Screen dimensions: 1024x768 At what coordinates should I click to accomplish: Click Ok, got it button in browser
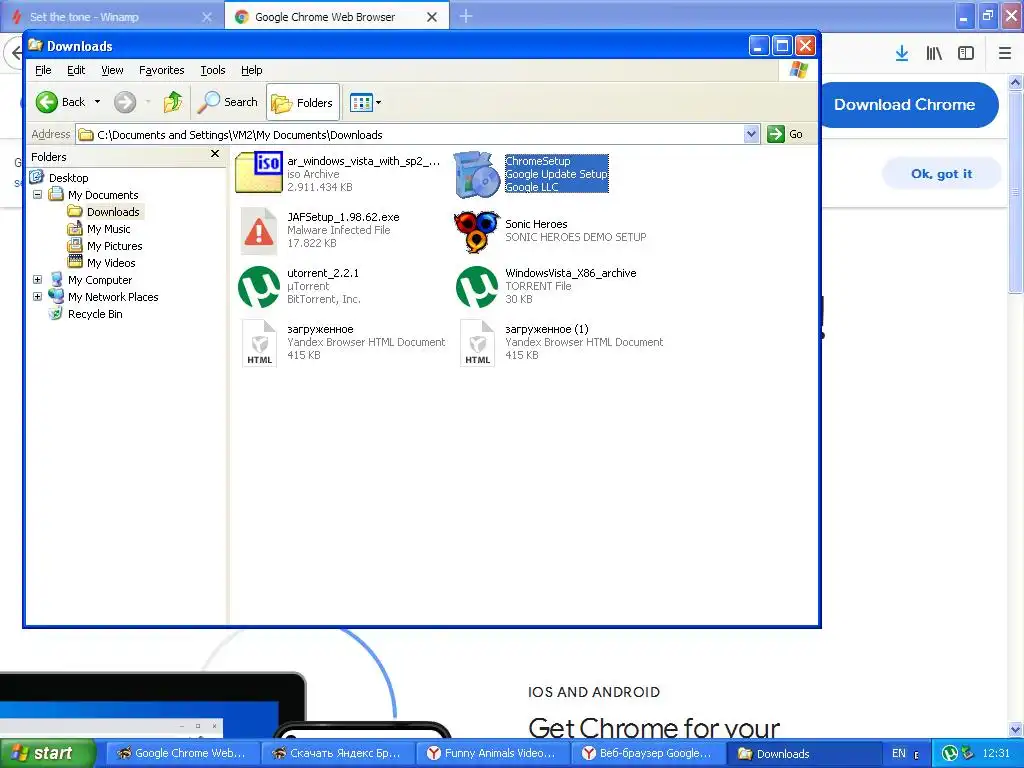pyautogui.click(x=941, y=174)
